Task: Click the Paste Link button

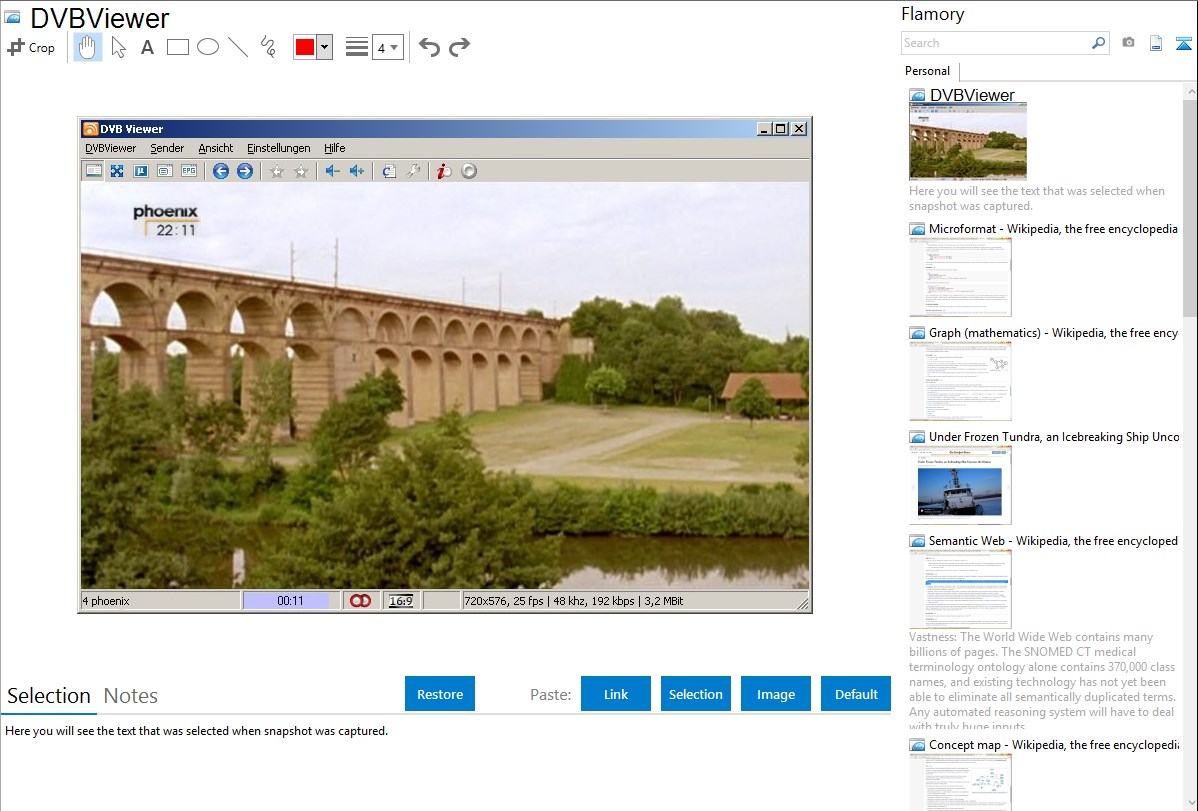Action: (x=616, y=694)
